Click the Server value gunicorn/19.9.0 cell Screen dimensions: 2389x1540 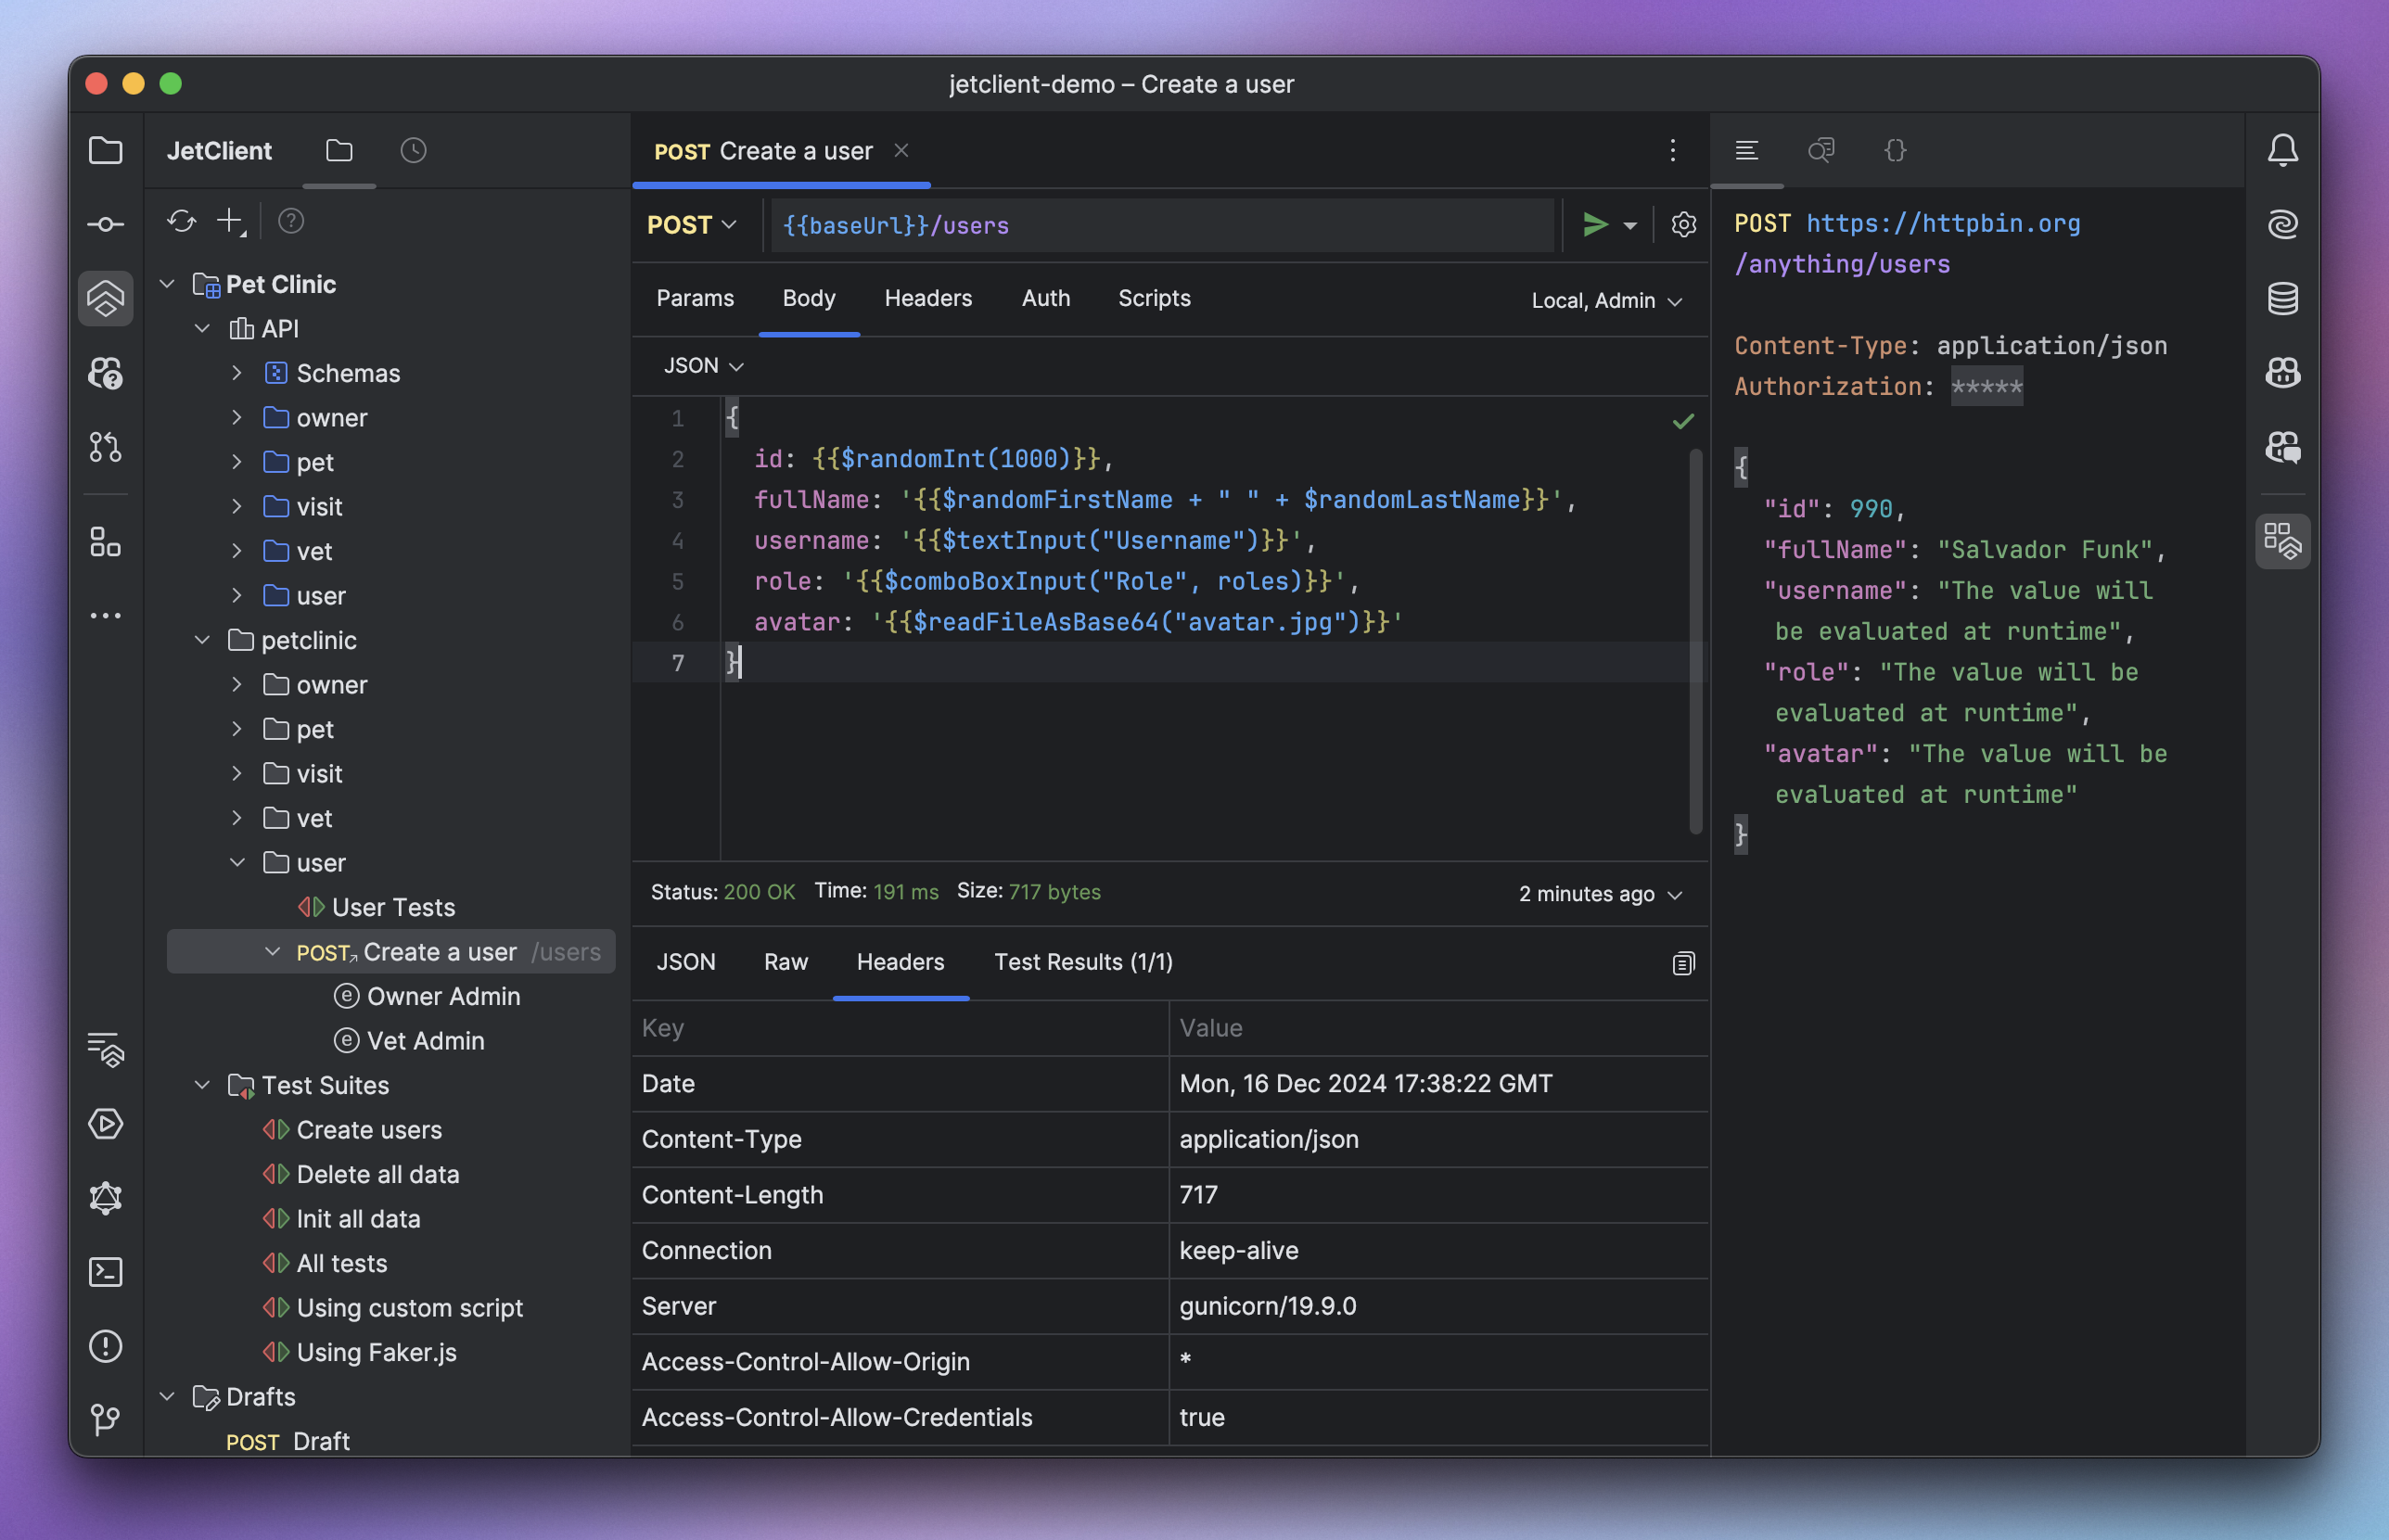(x=1438, y=1306)
